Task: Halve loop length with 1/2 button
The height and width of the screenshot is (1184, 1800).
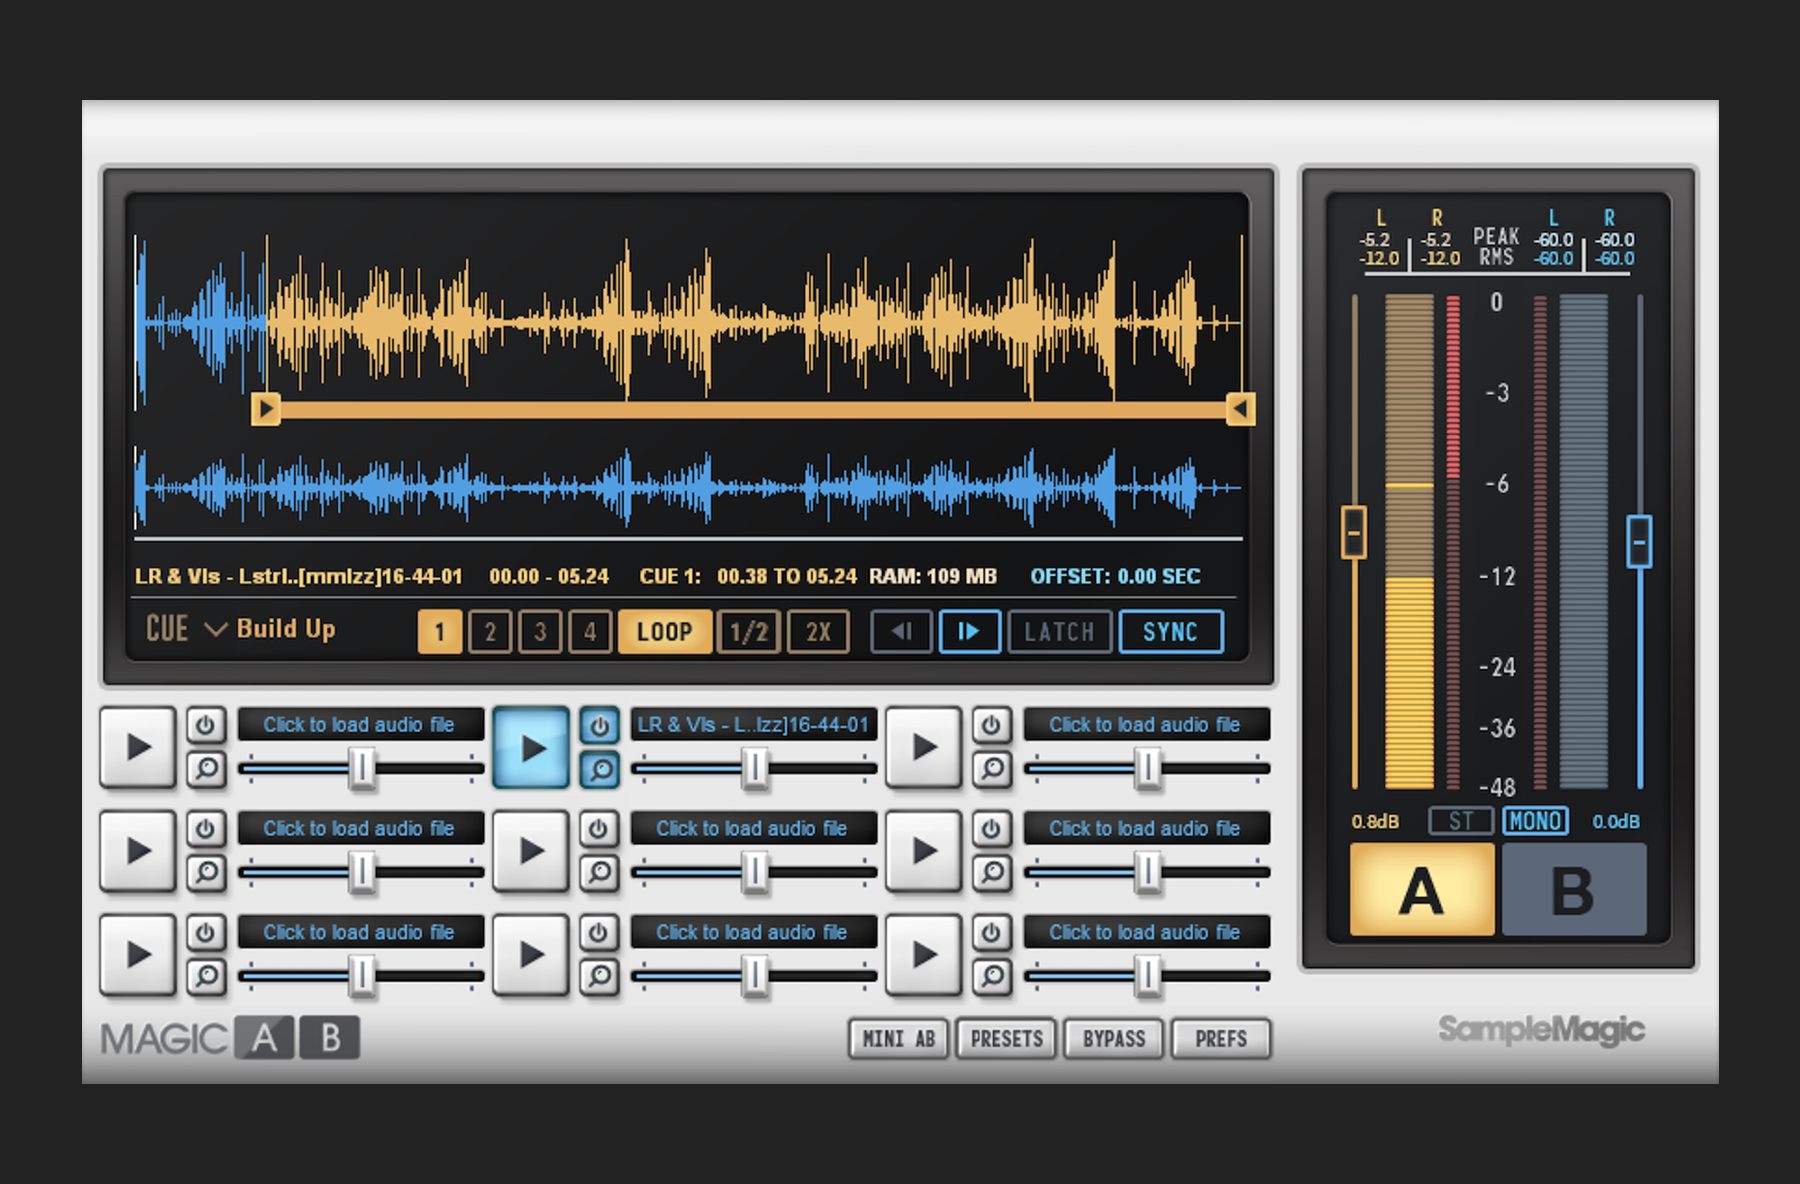Action: click(x=749, y=632)
